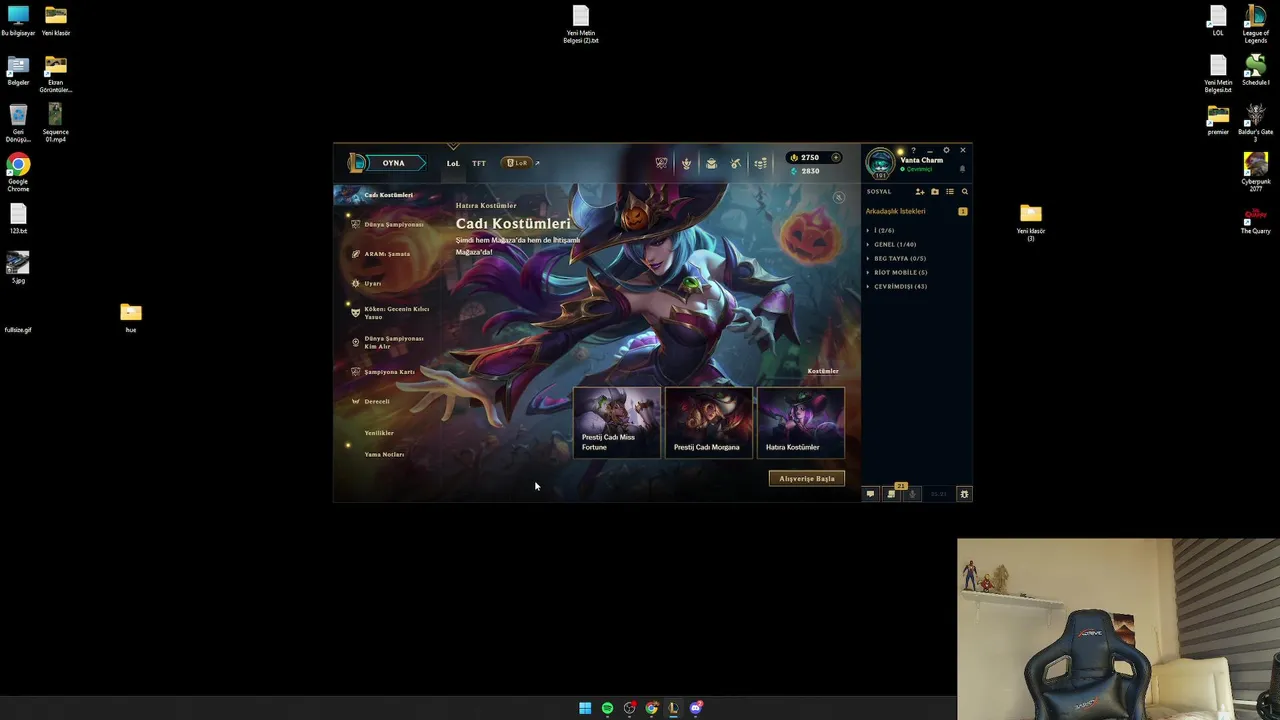This screenshot has height=720, width=1280.
Task: Open the LoR external link tab
Action: pyautogui.click(x=520, y=163)
